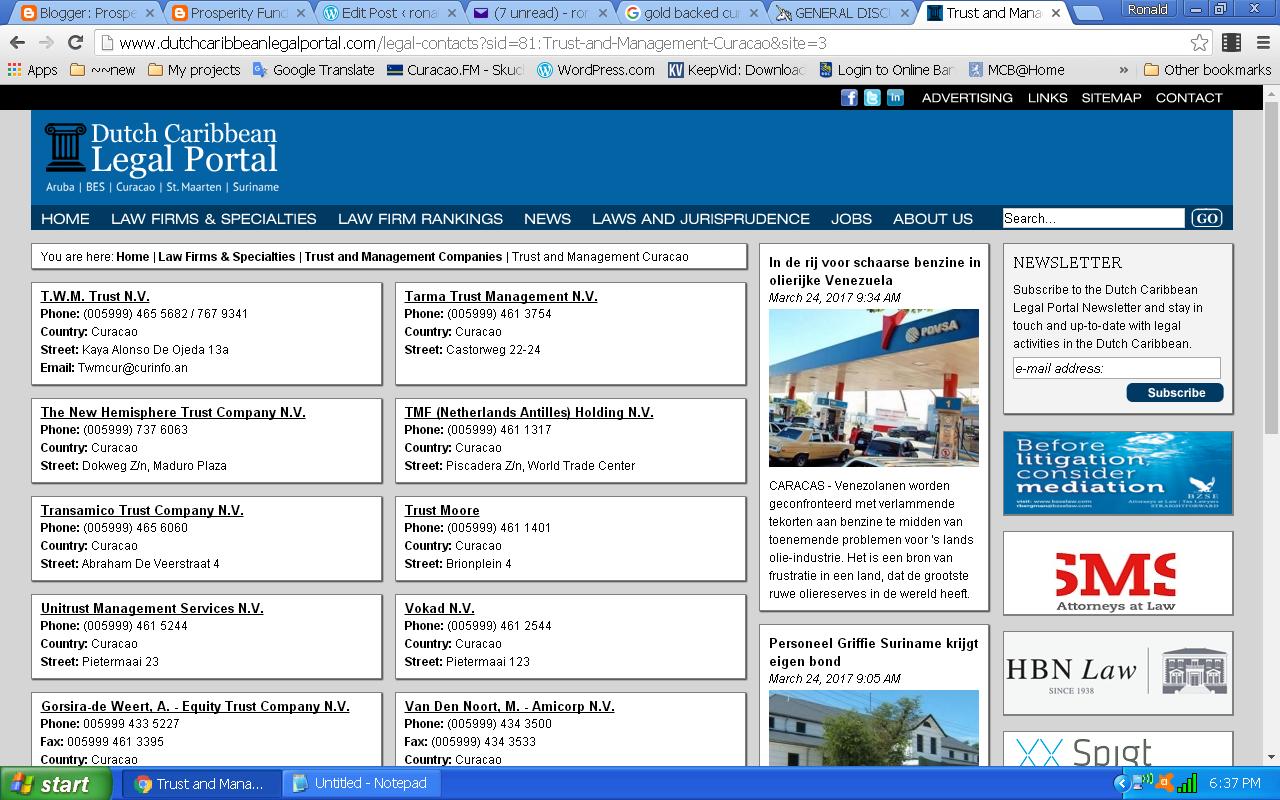Open the NEWS menu item
This screenshot has height=800, width=1280.
(x=547, y=218)
